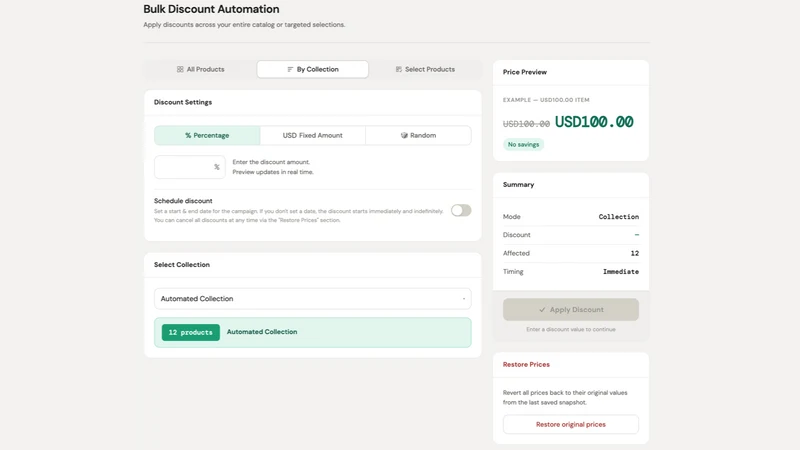Click the Collection value in Summary Mode
800x450 pixels.
pos(618,217)
